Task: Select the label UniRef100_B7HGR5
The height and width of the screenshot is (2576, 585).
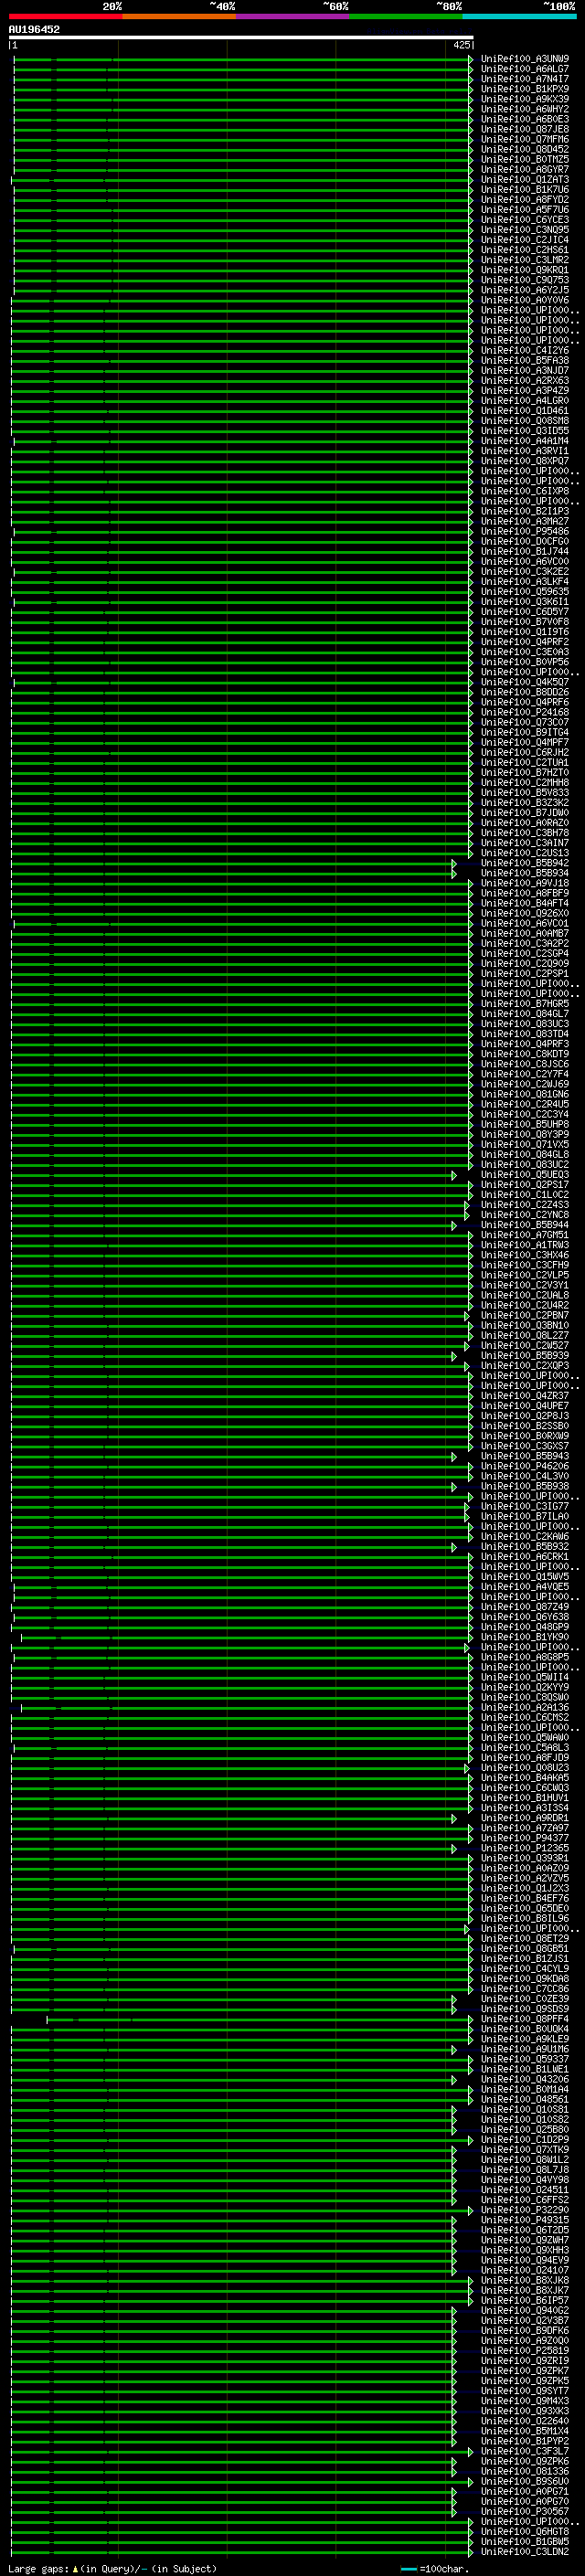Action: 525,1003
